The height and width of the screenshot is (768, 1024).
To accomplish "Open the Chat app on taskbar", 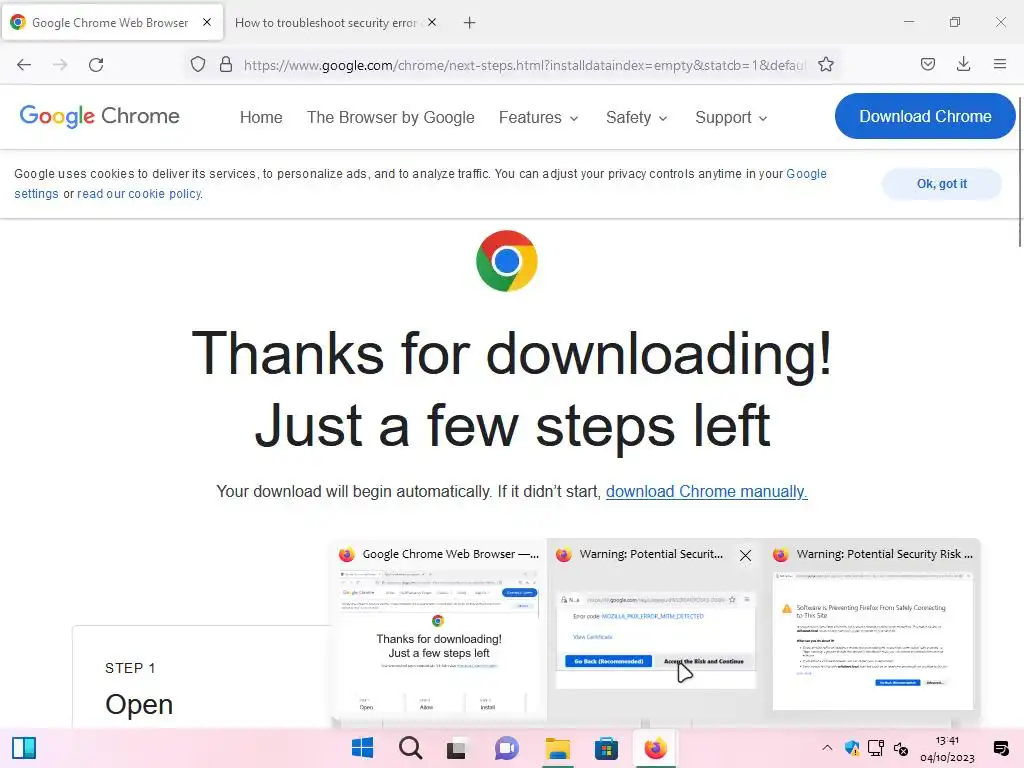I will pos(506,748).
